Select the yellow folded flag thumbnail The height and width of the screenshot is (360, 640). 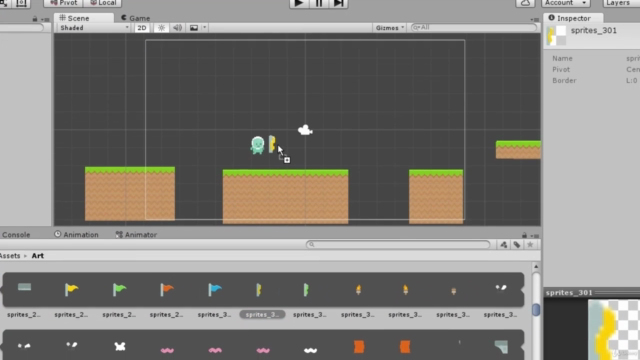click(x=259, y=290)
